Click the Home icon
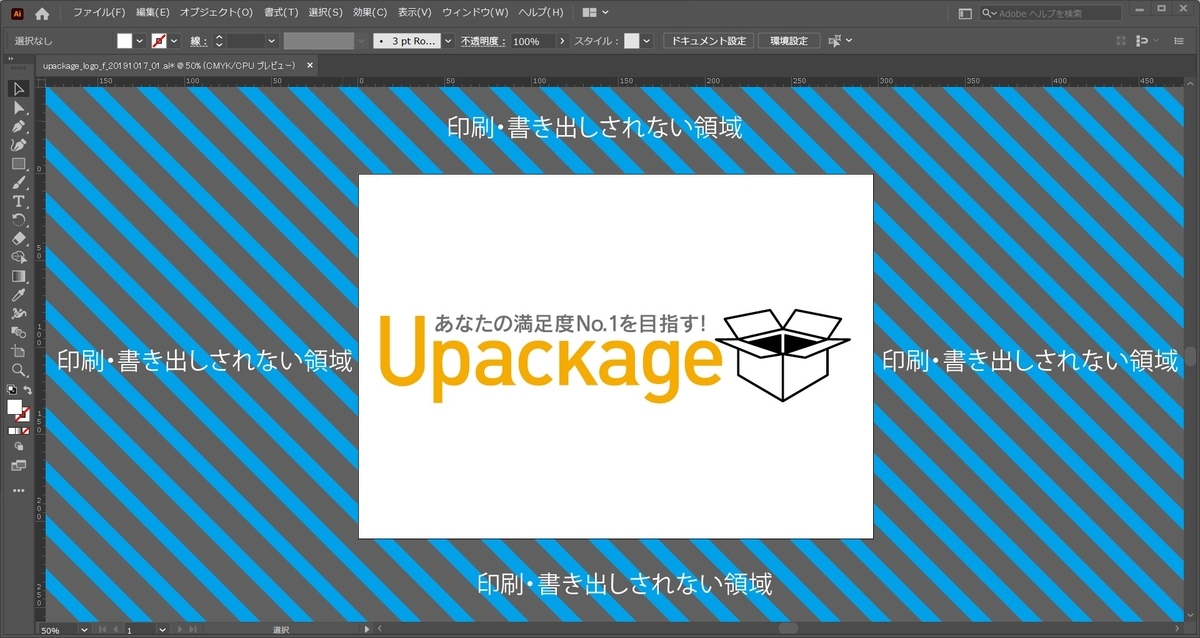This screenshot has height=638, width=1200. (x=42, y=14)
